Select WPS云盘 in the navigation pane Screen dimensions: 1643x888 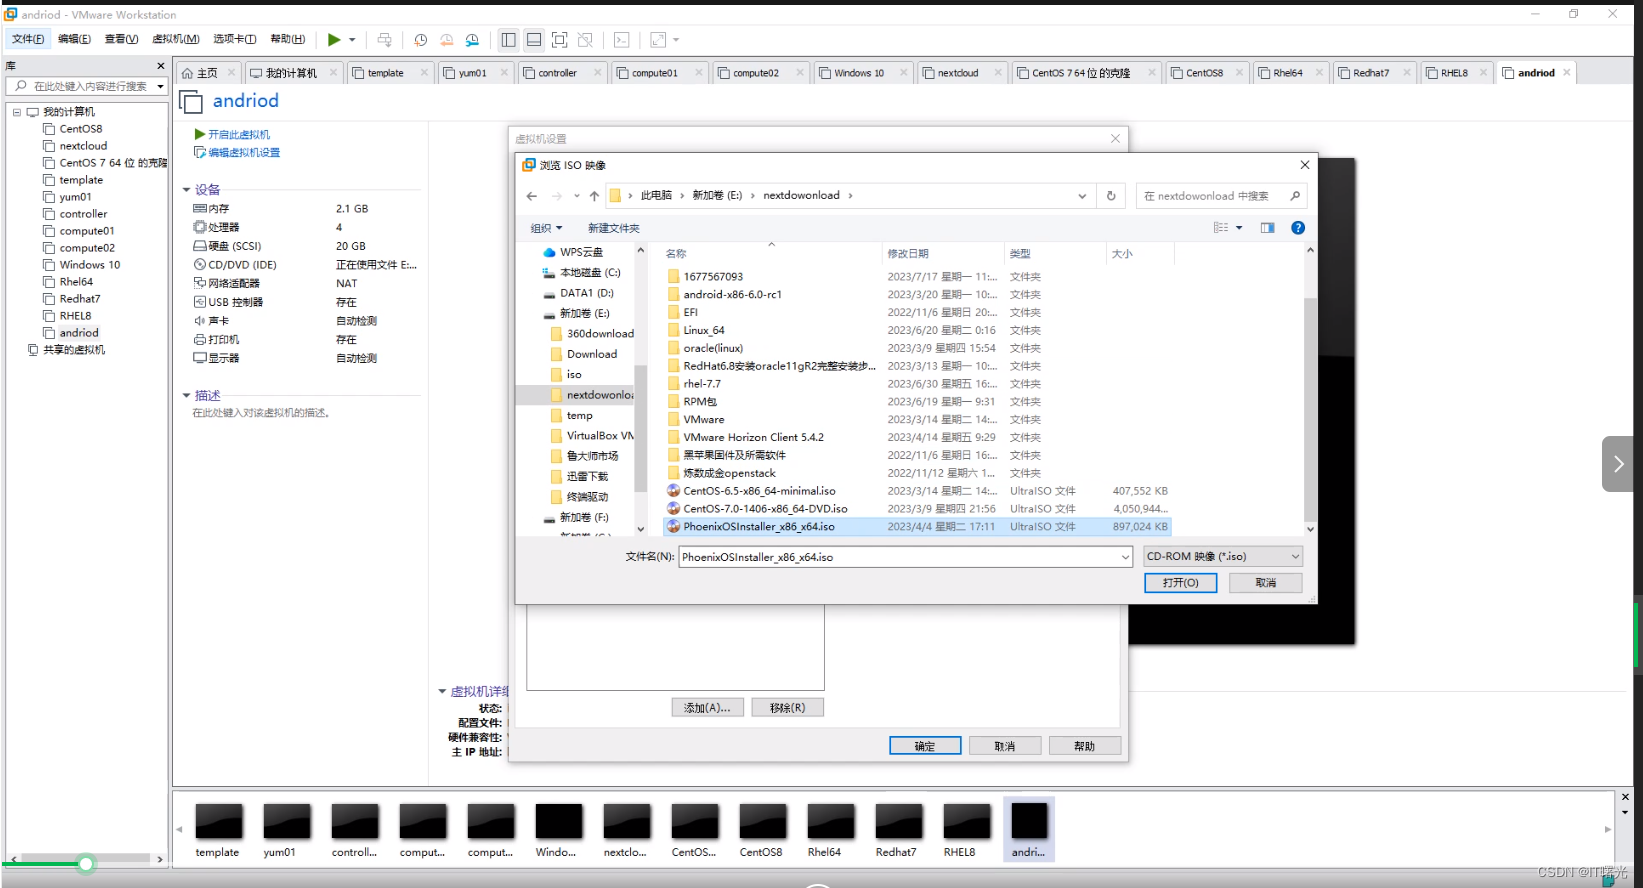coord(581,252)
